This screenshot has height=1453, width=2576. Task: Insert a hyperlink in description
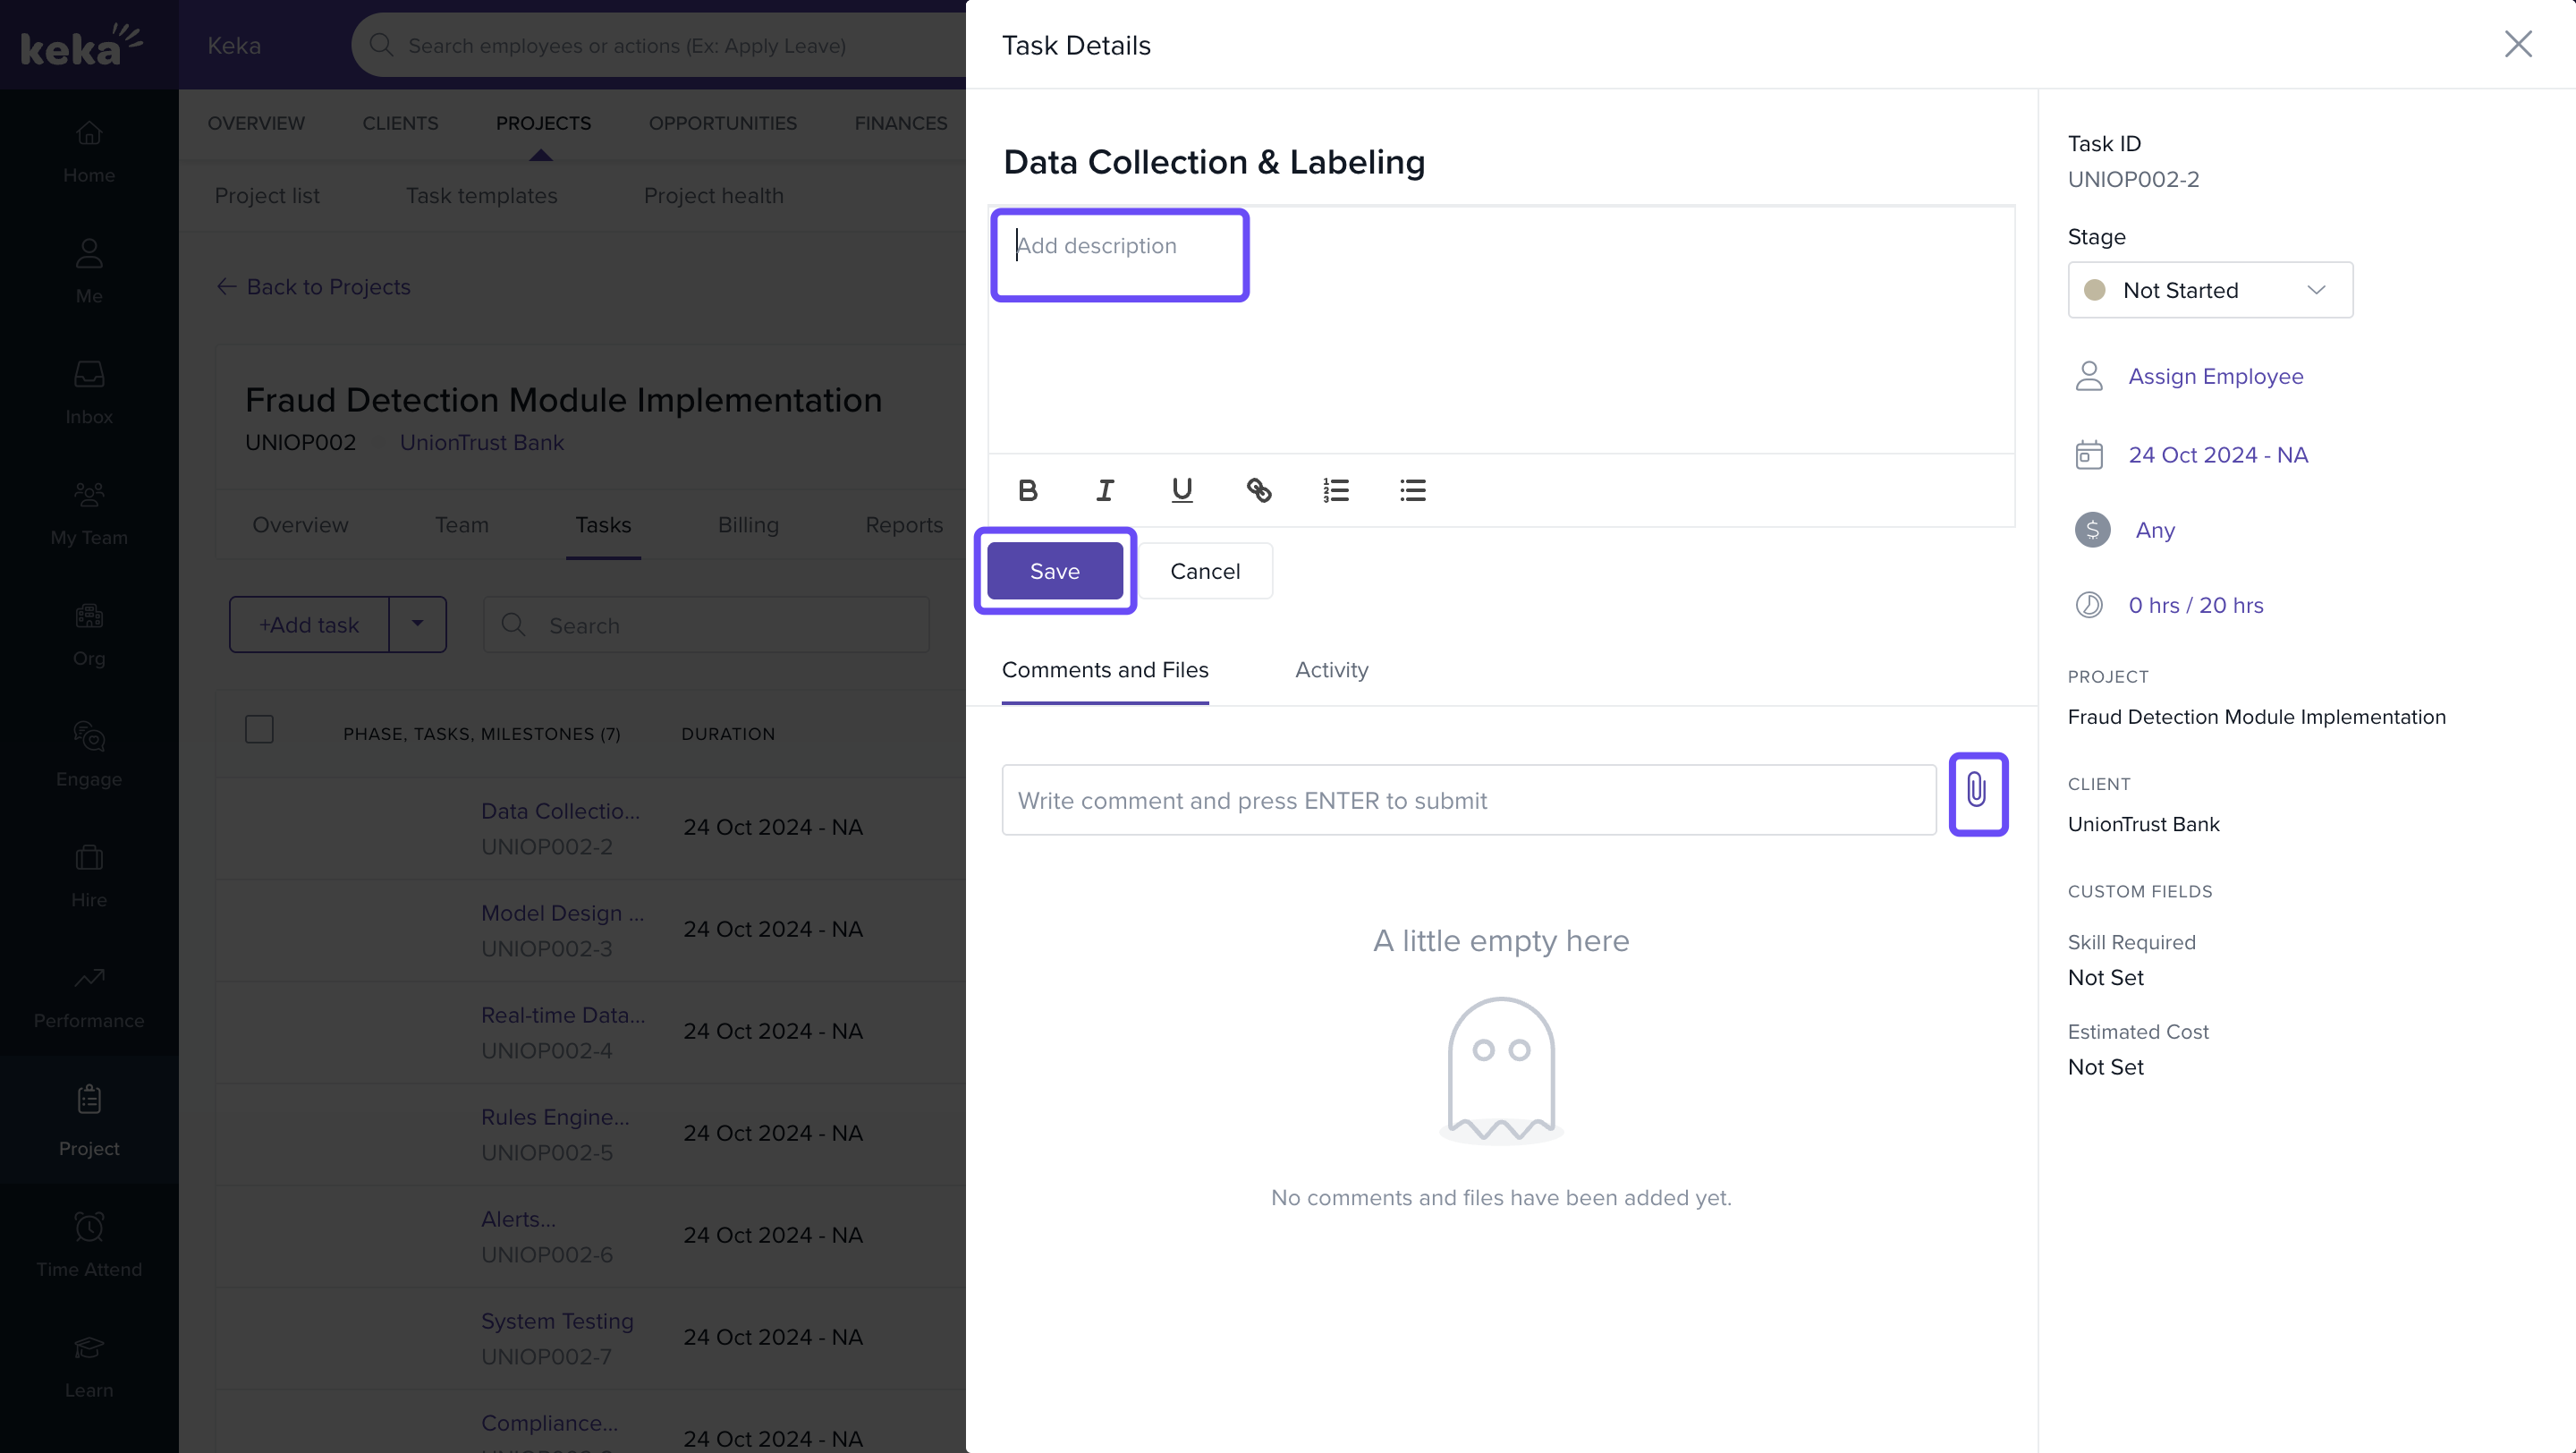coord(1259,490)
